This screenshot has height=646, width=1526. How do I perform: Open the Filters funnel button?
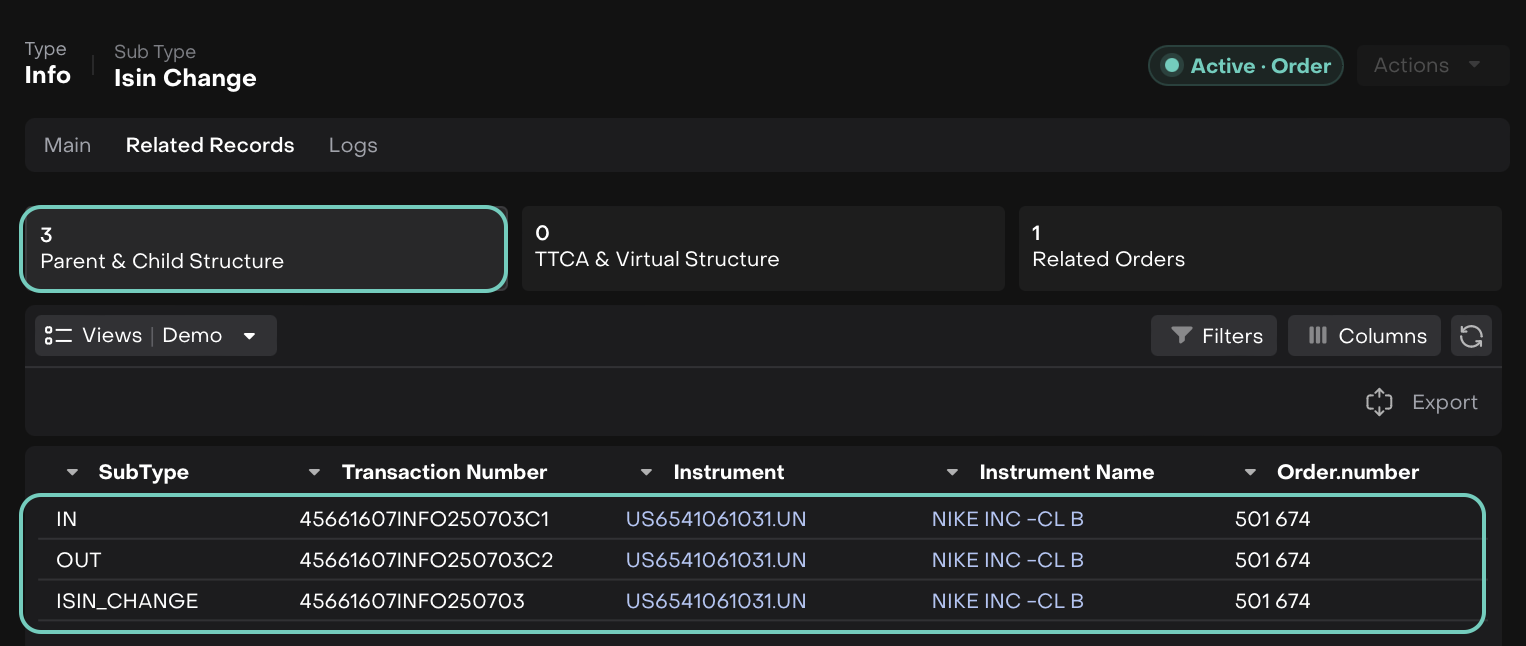pyautogui.click(x=1216, y=336)
